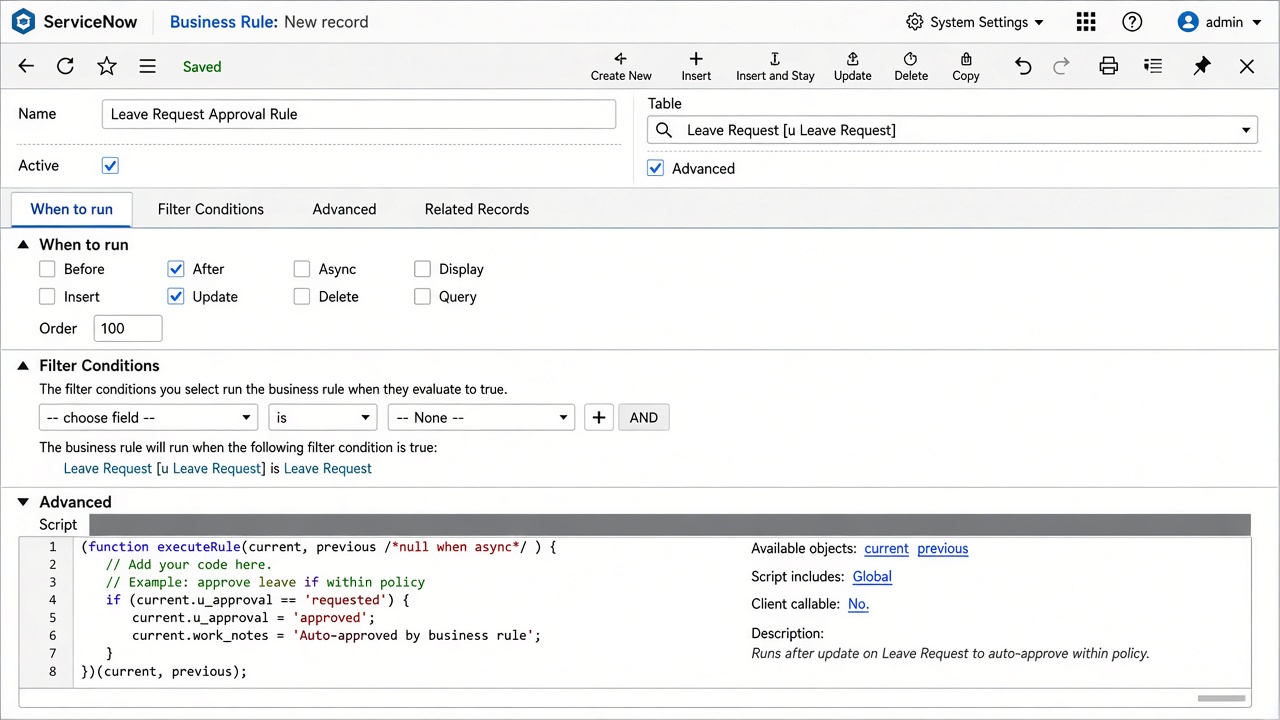
Task: Follow the Global script includes link
Action: [x=872, y=576]
